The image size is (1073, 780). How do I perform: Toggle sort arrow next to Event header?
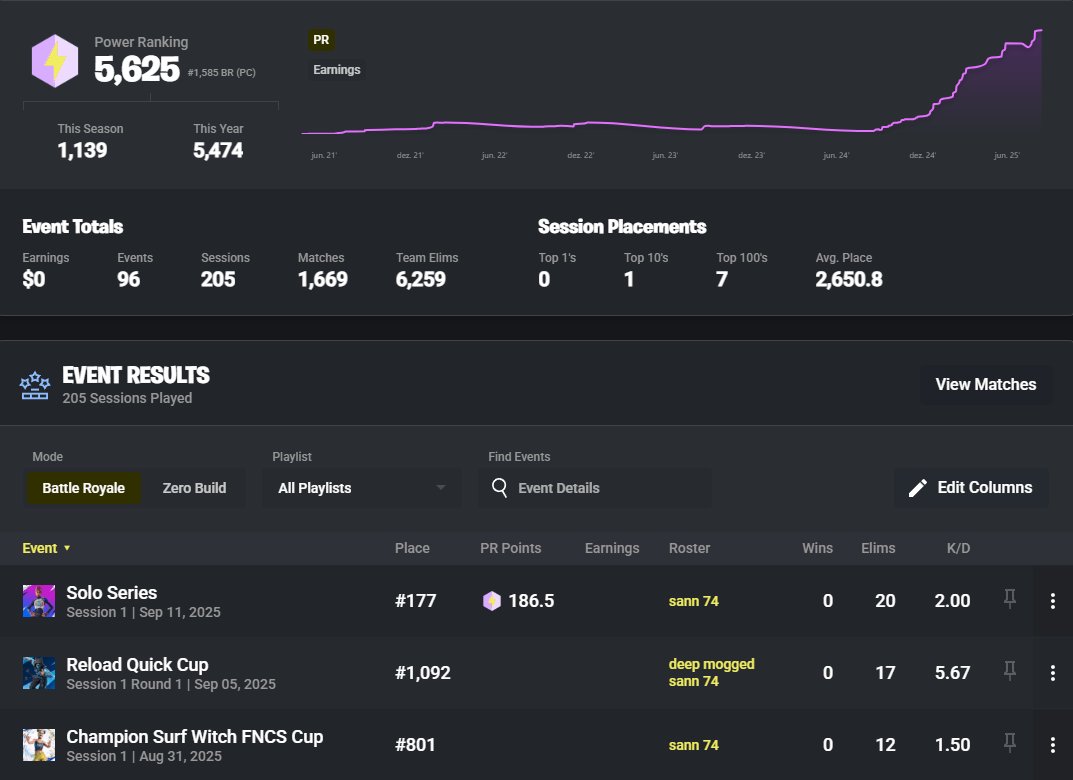pyautogui.click(x=67, y=548)
